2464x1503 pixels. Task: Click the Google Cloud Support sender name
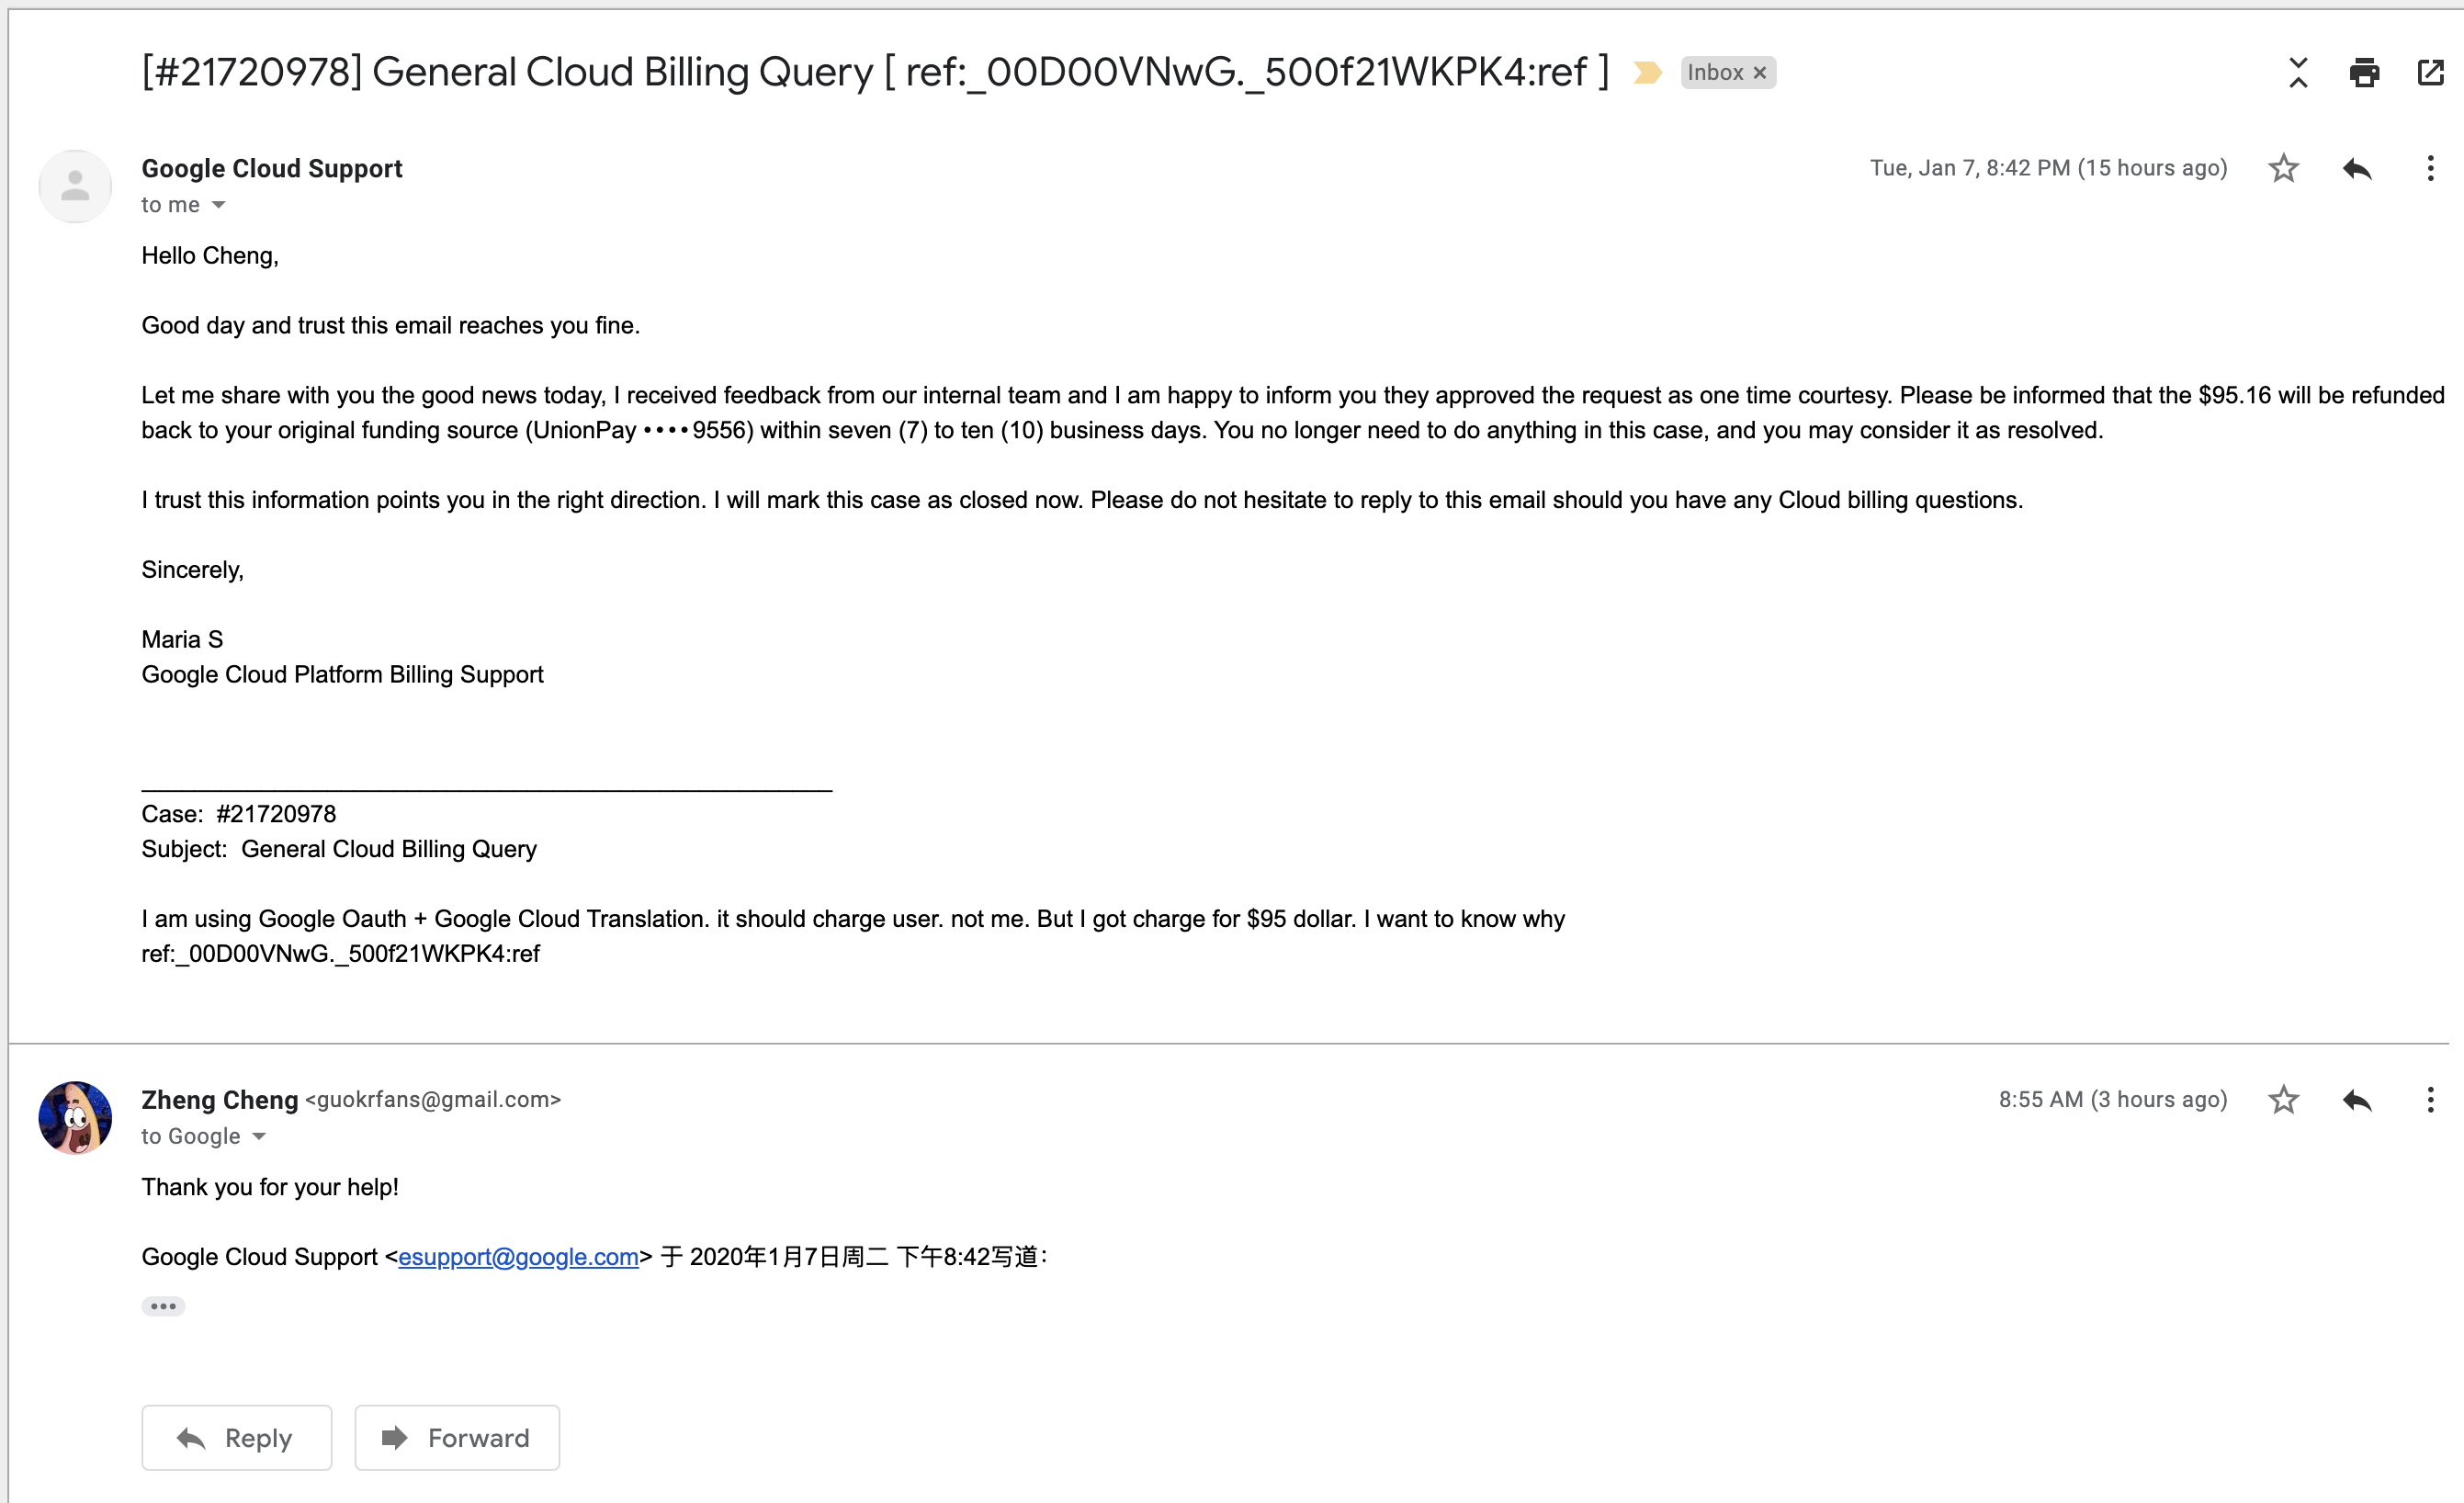click(x=271, y=168)
